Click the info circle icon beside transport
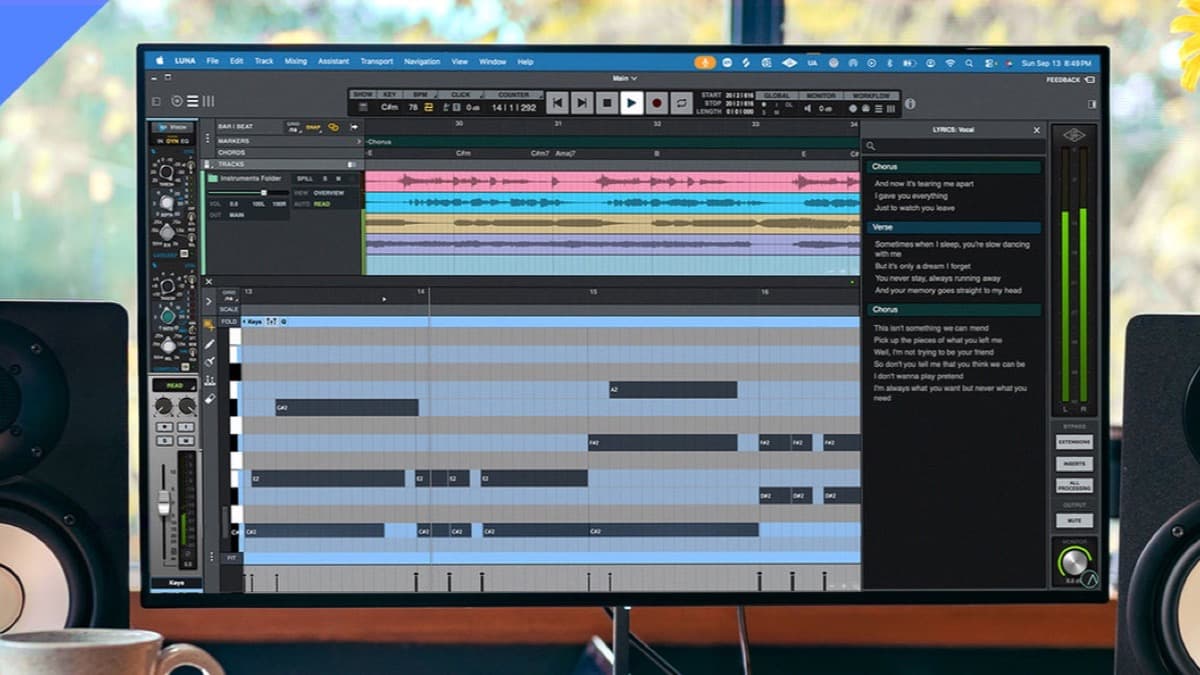 coord(909,102)
